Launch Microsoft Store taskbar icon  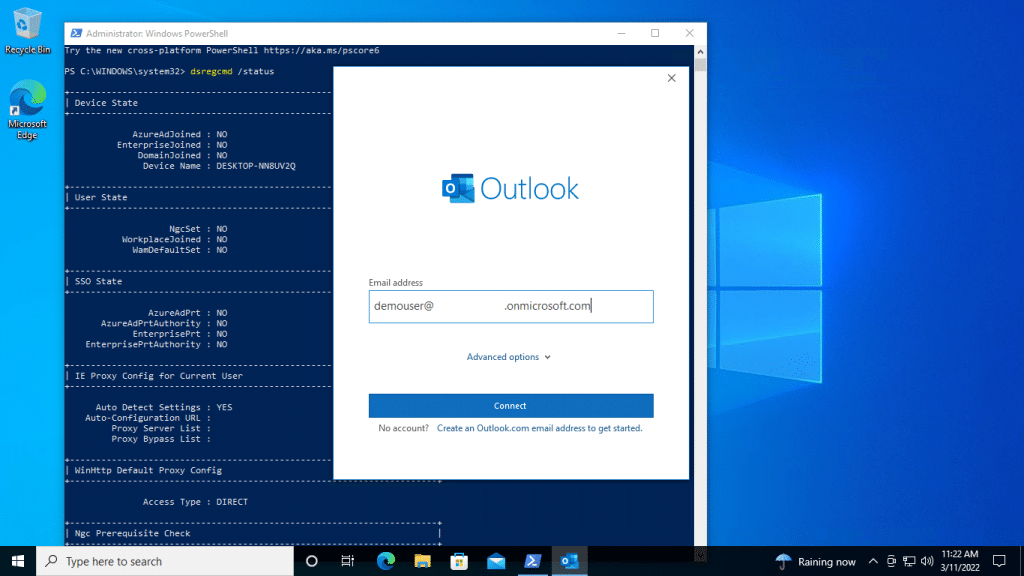459,561
